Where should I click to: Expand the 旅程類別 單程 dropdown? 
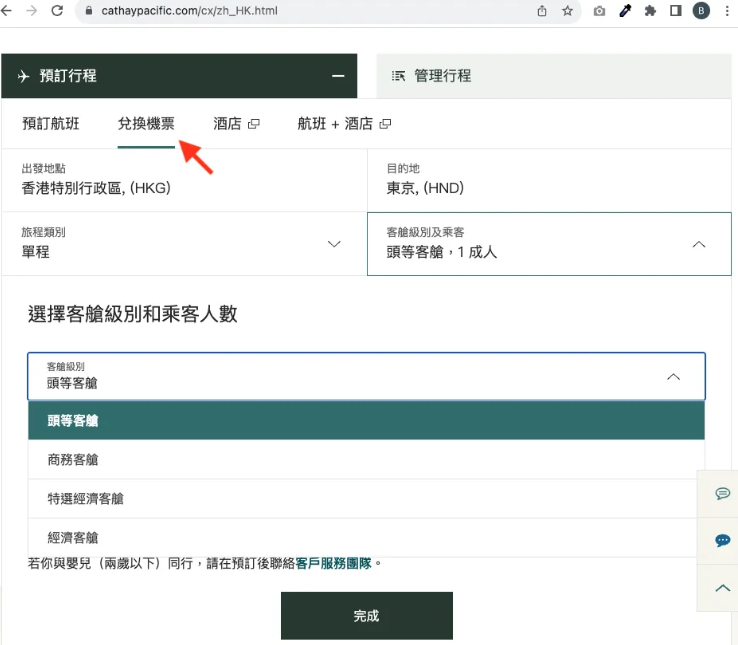(334, 244)
